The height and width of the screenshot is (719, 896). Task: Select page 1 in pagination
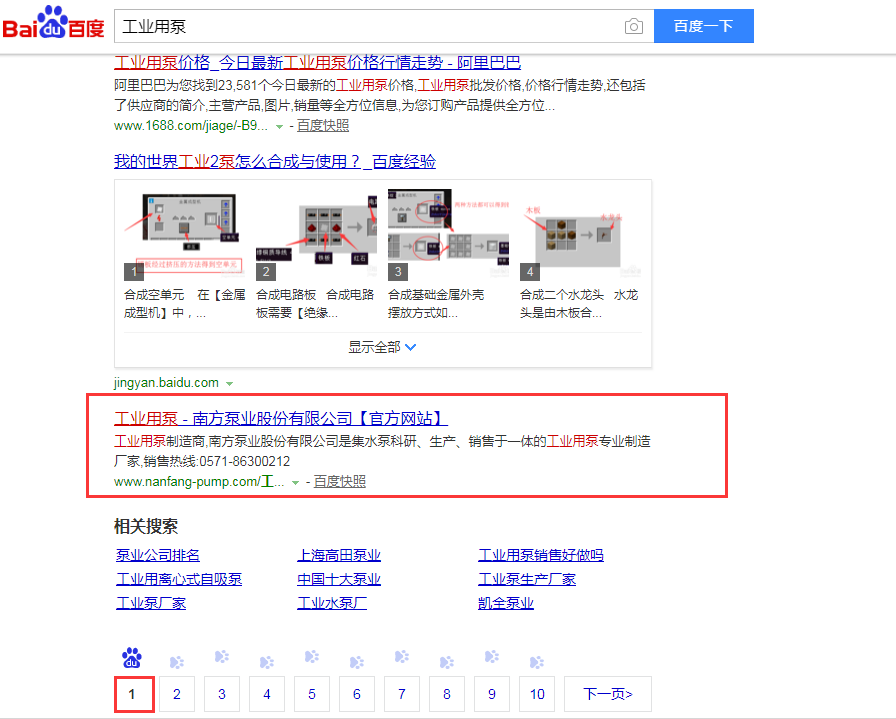tap(134, 694)
